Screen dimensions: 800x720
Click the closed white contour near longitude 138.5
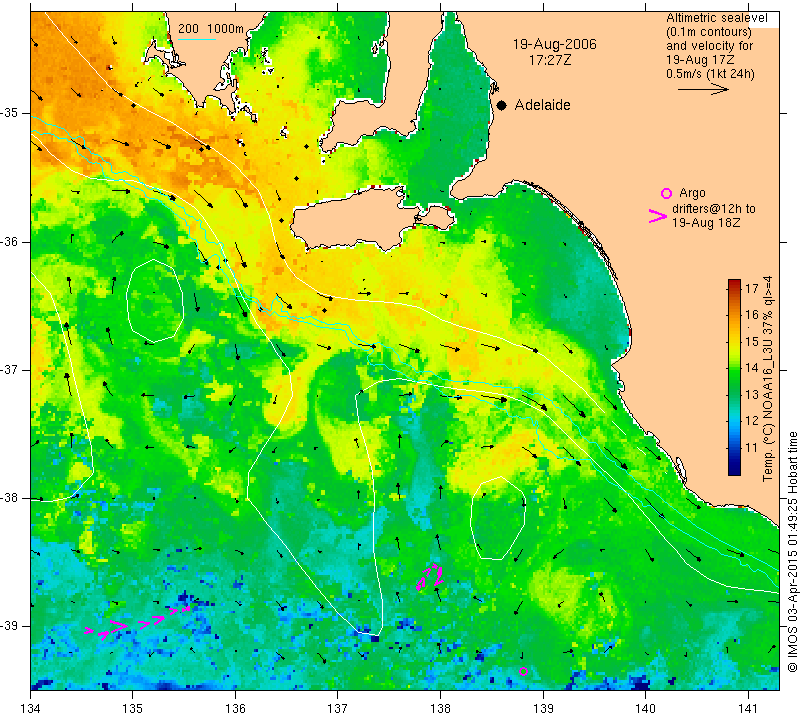(x=498, y=518)
